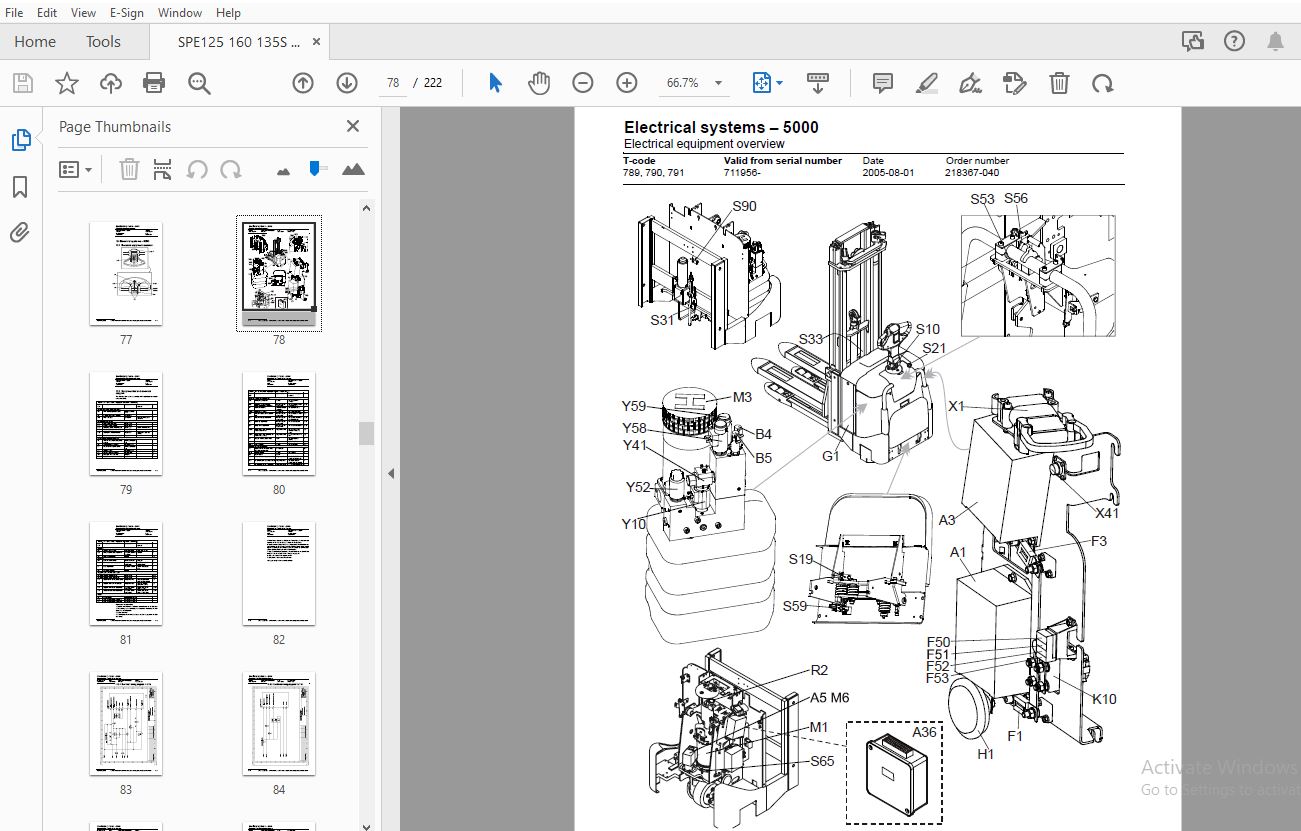This screenshot has height=831, width=1301.
Task: Delete thumbnail pages with the panel trash icon
Action: (129, 169)
